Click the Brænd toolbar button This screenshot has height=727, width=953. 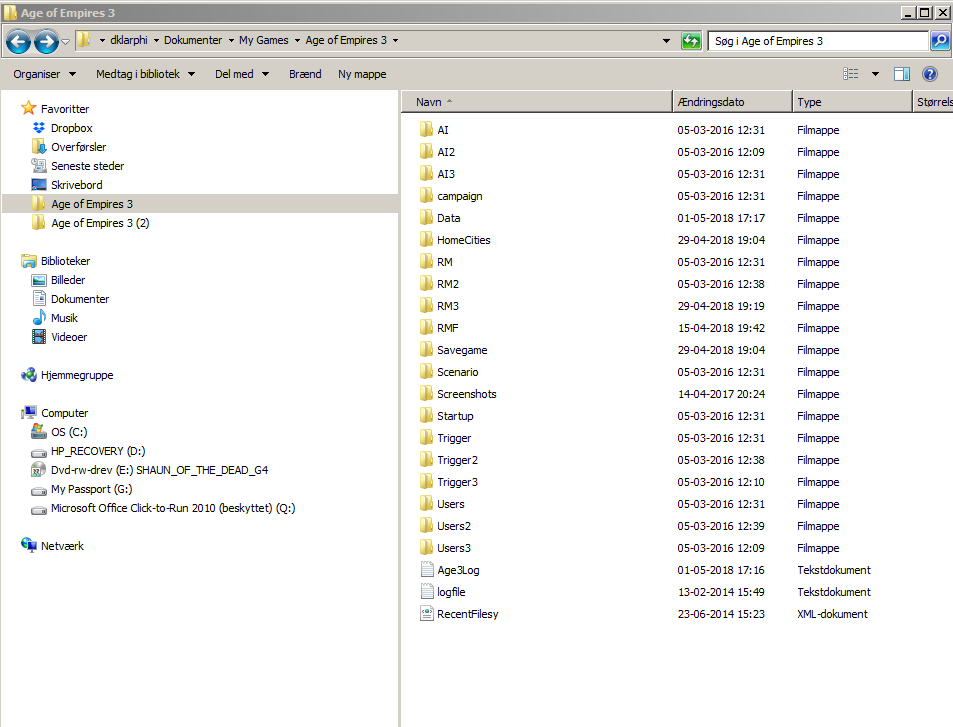(x=305, y=74)
